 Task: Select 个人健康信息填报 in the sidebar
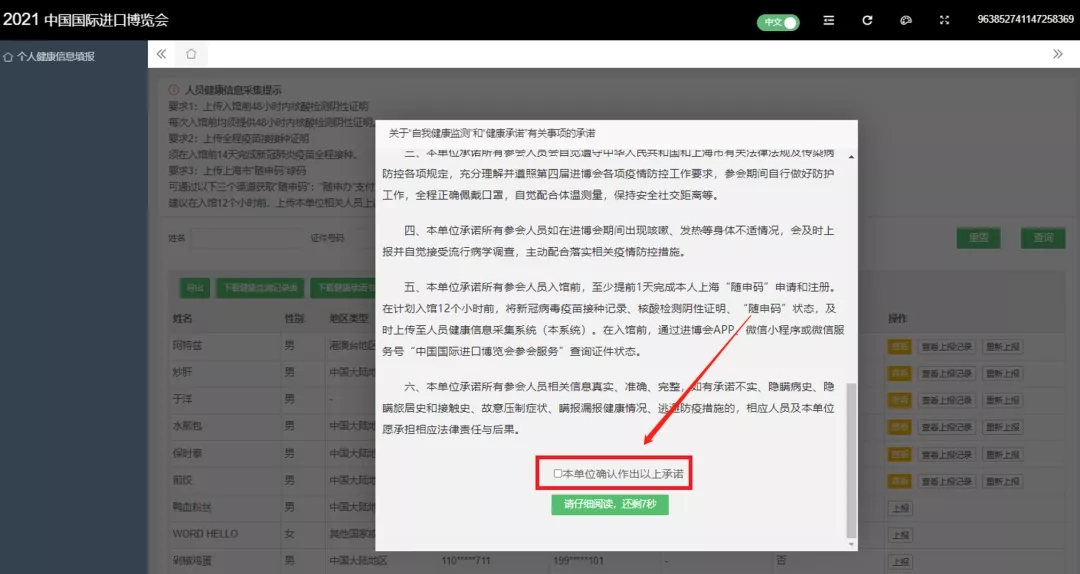click(x=55, y=57)
